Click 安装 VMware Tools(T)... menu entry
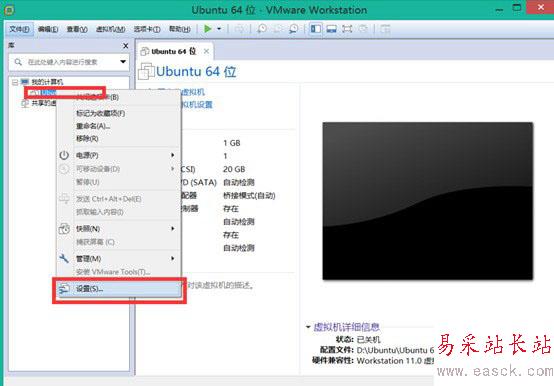 click(x=119, y=272)
